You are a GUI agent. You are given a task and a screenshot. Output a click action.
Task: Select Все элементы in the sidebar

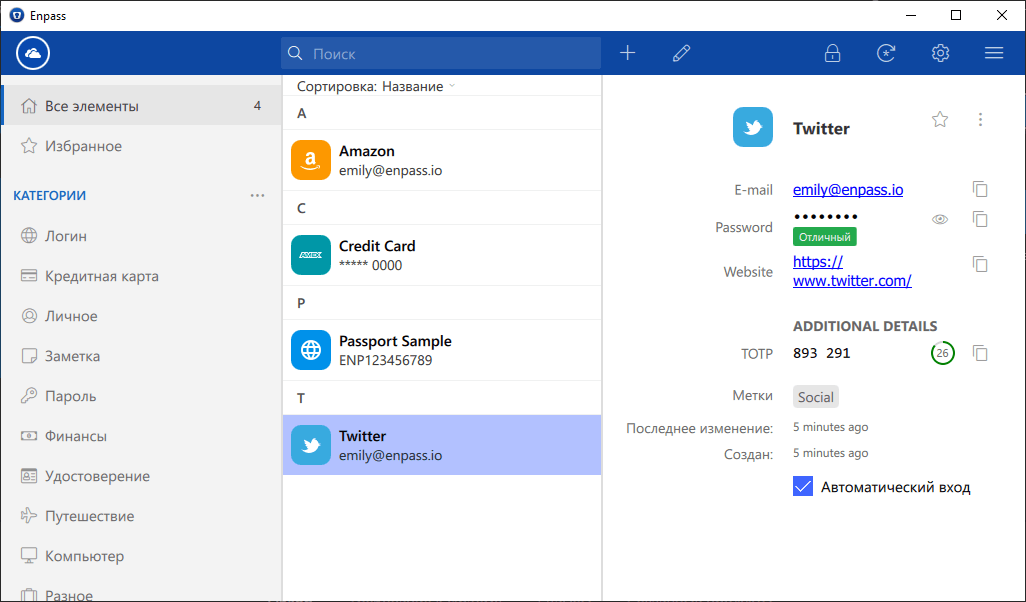141,105
